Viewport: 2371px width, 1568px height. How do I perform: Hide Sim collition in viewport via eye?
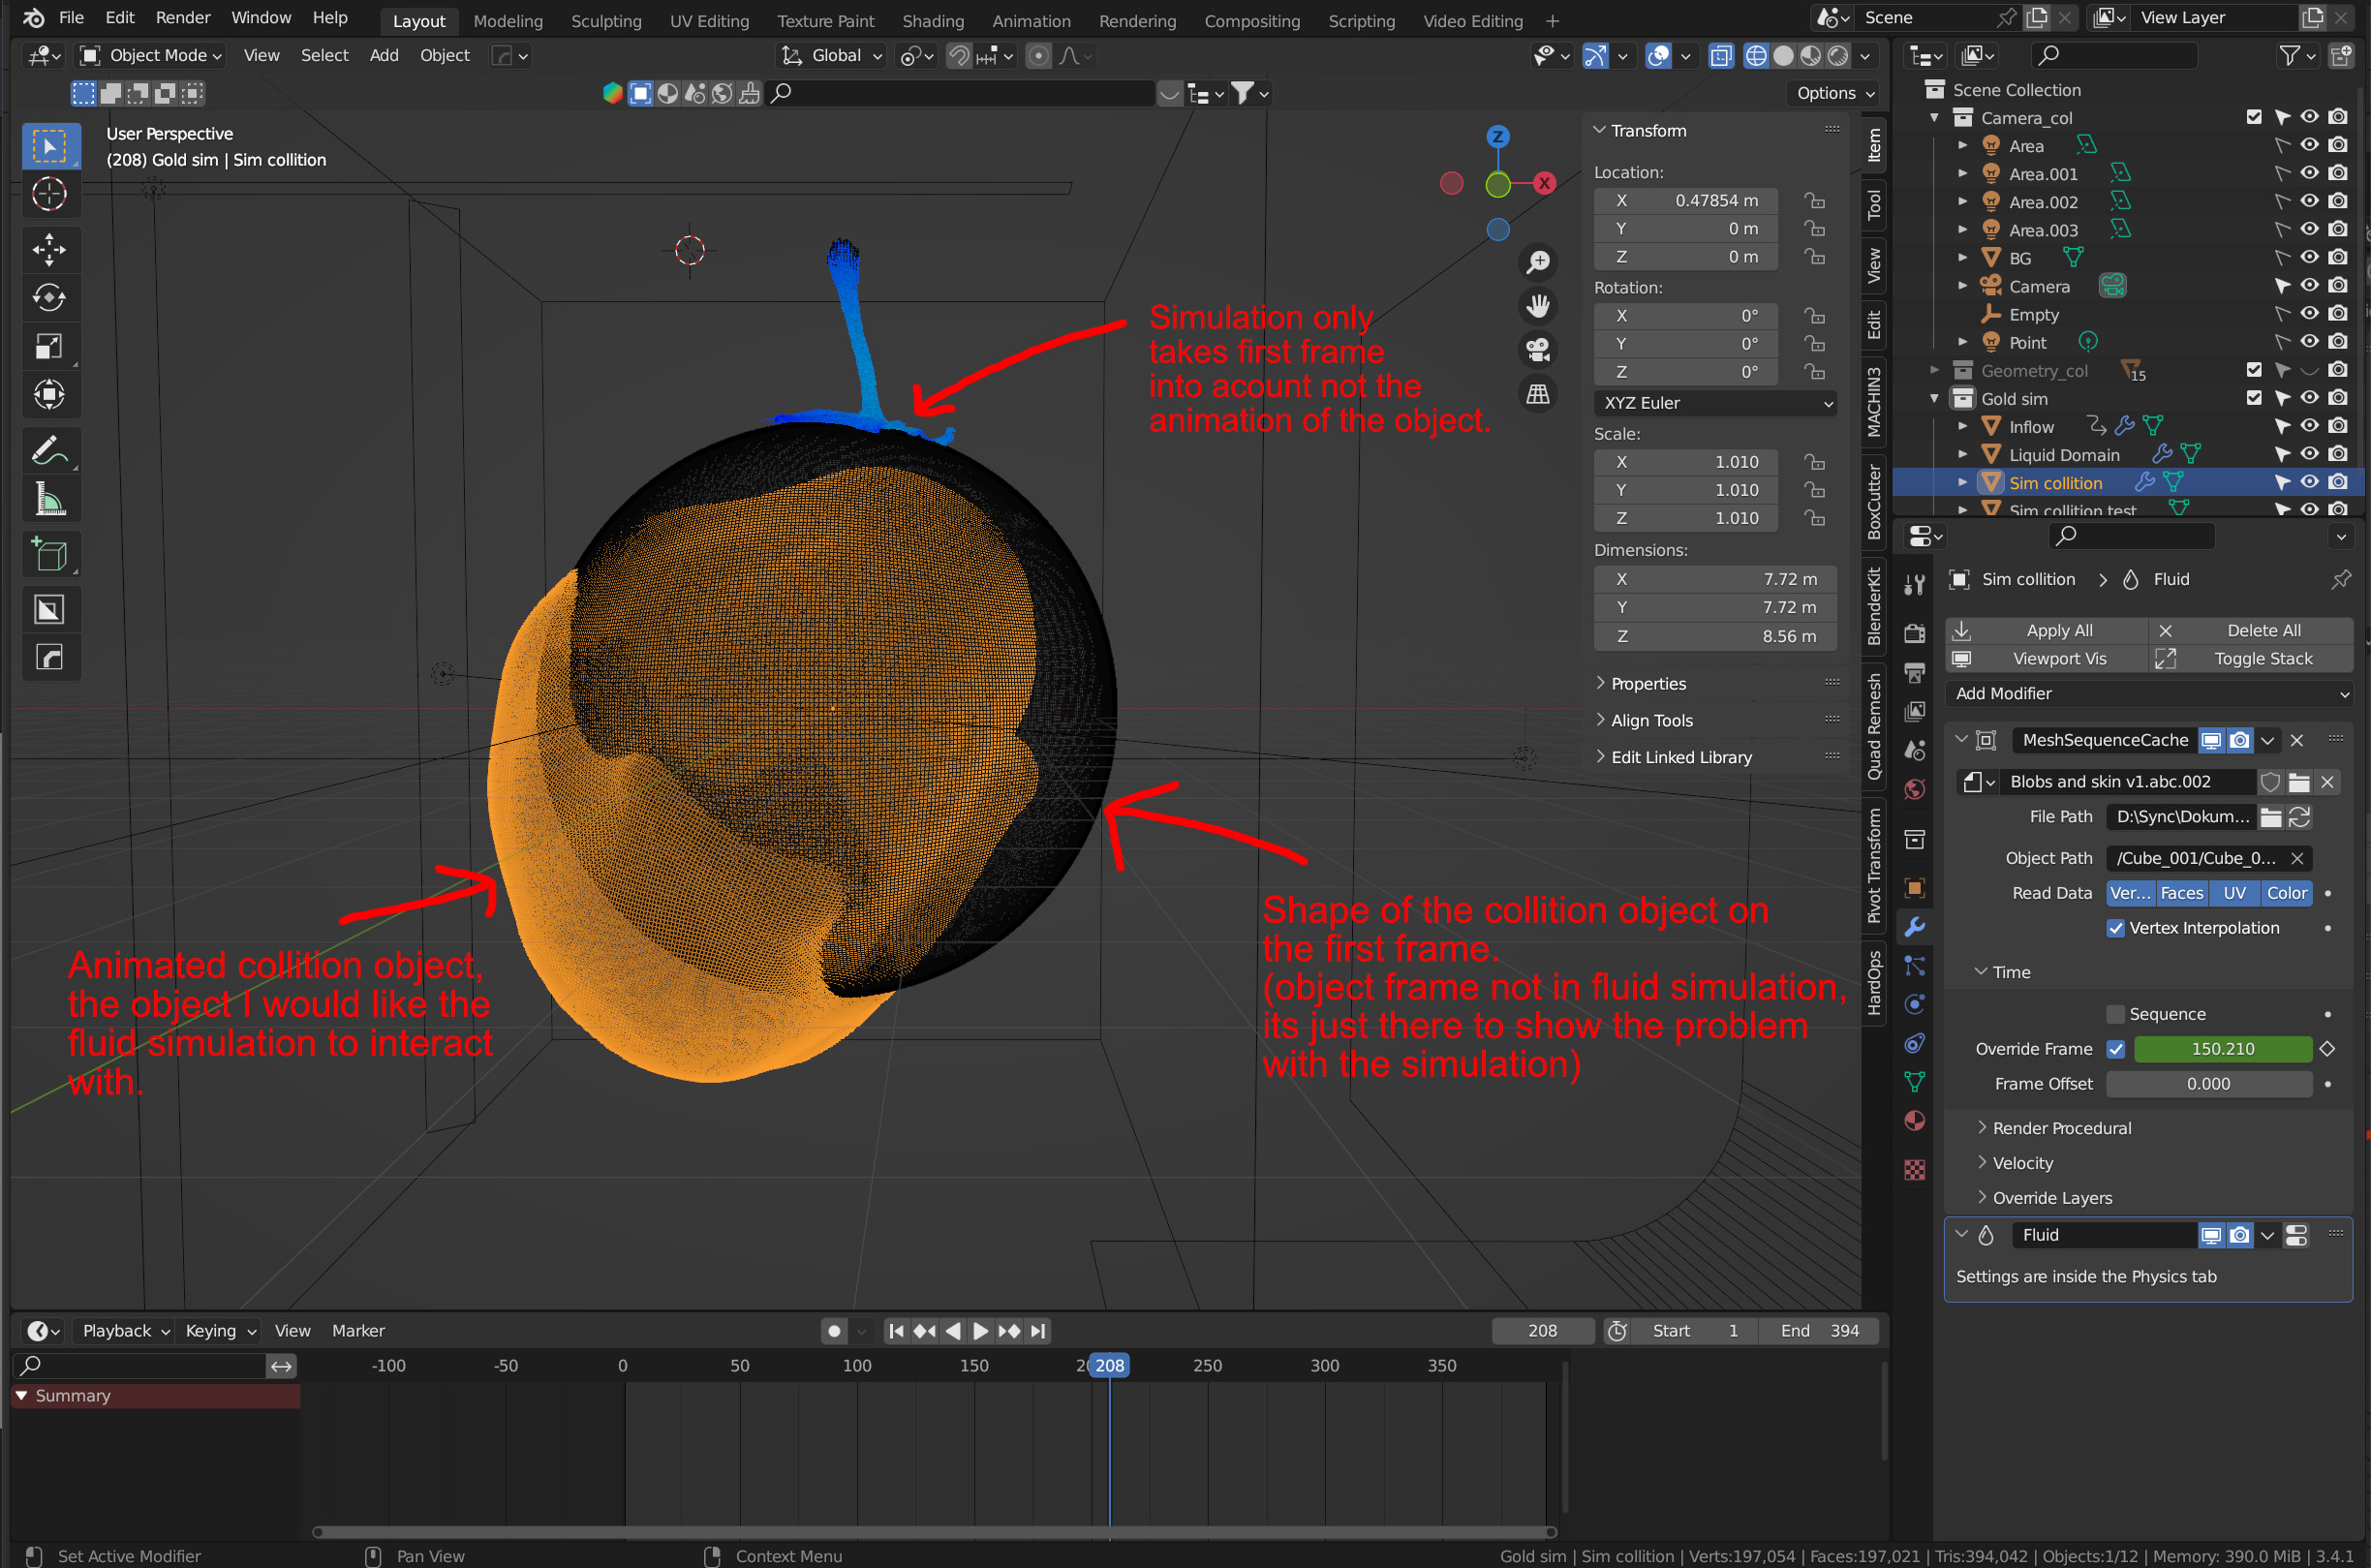[2309, 482]
